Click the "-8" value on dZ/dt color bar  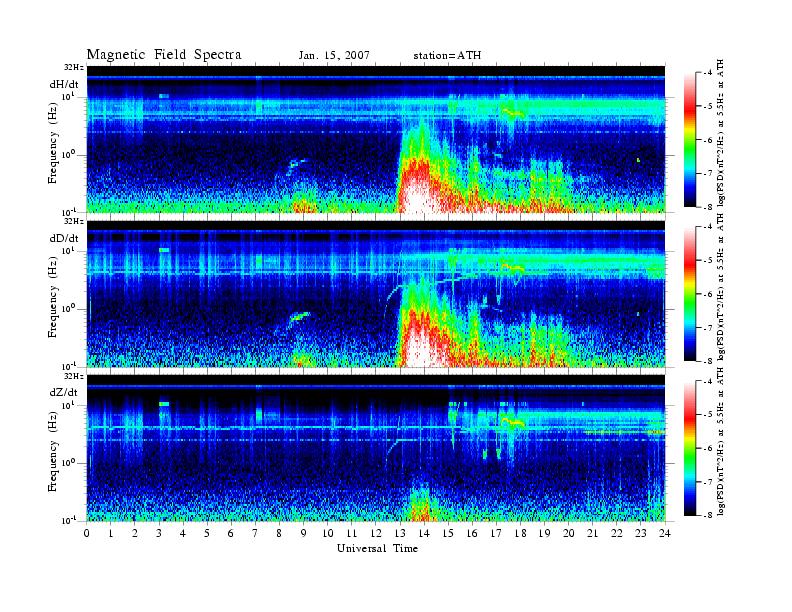(x=708, y=515)
